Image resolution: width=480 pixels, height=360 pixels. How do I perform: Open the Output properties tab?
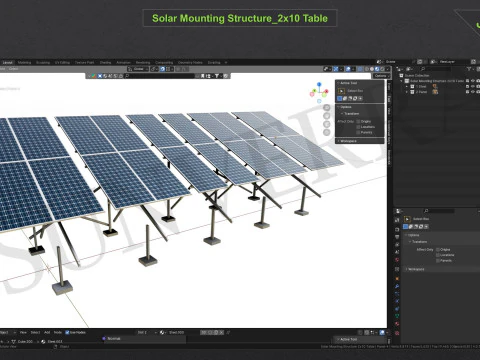(x=397, y=237)
